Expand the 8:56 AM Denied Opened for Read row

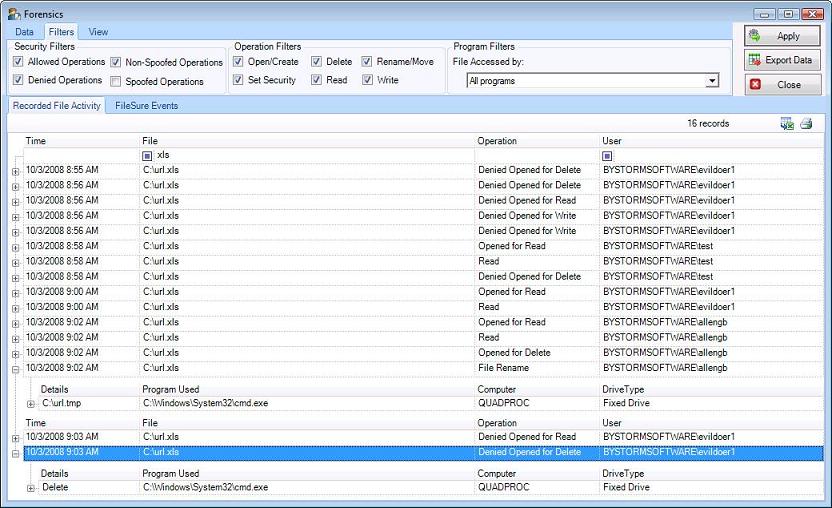coord(15,202)
